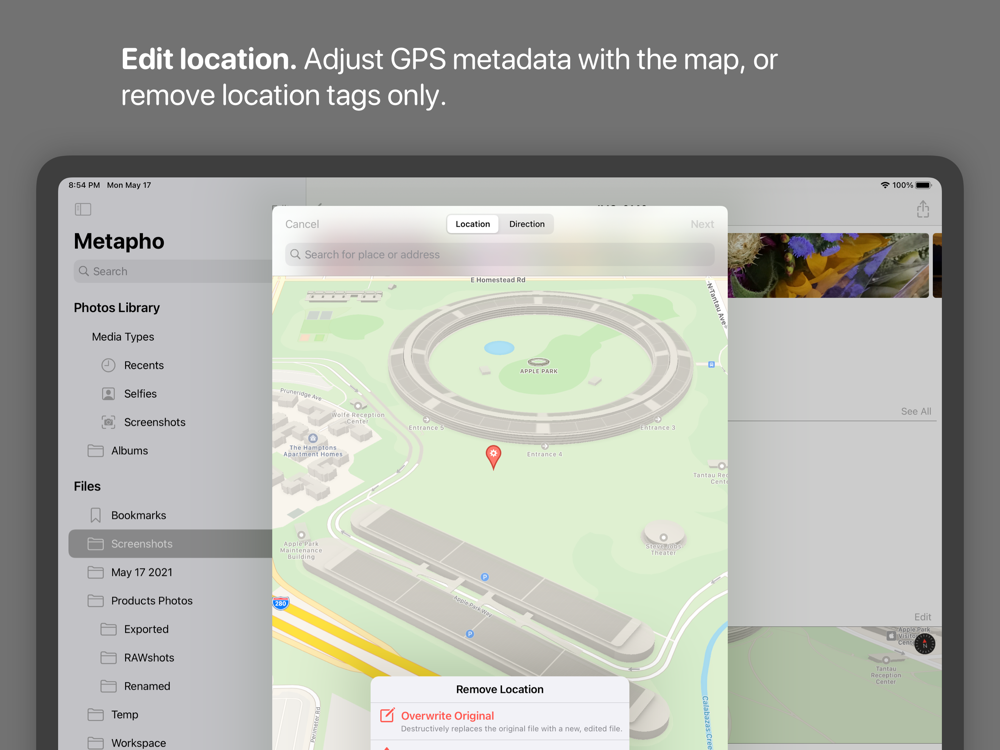Click the 'Wolfe Reception Center' map label

358,418
